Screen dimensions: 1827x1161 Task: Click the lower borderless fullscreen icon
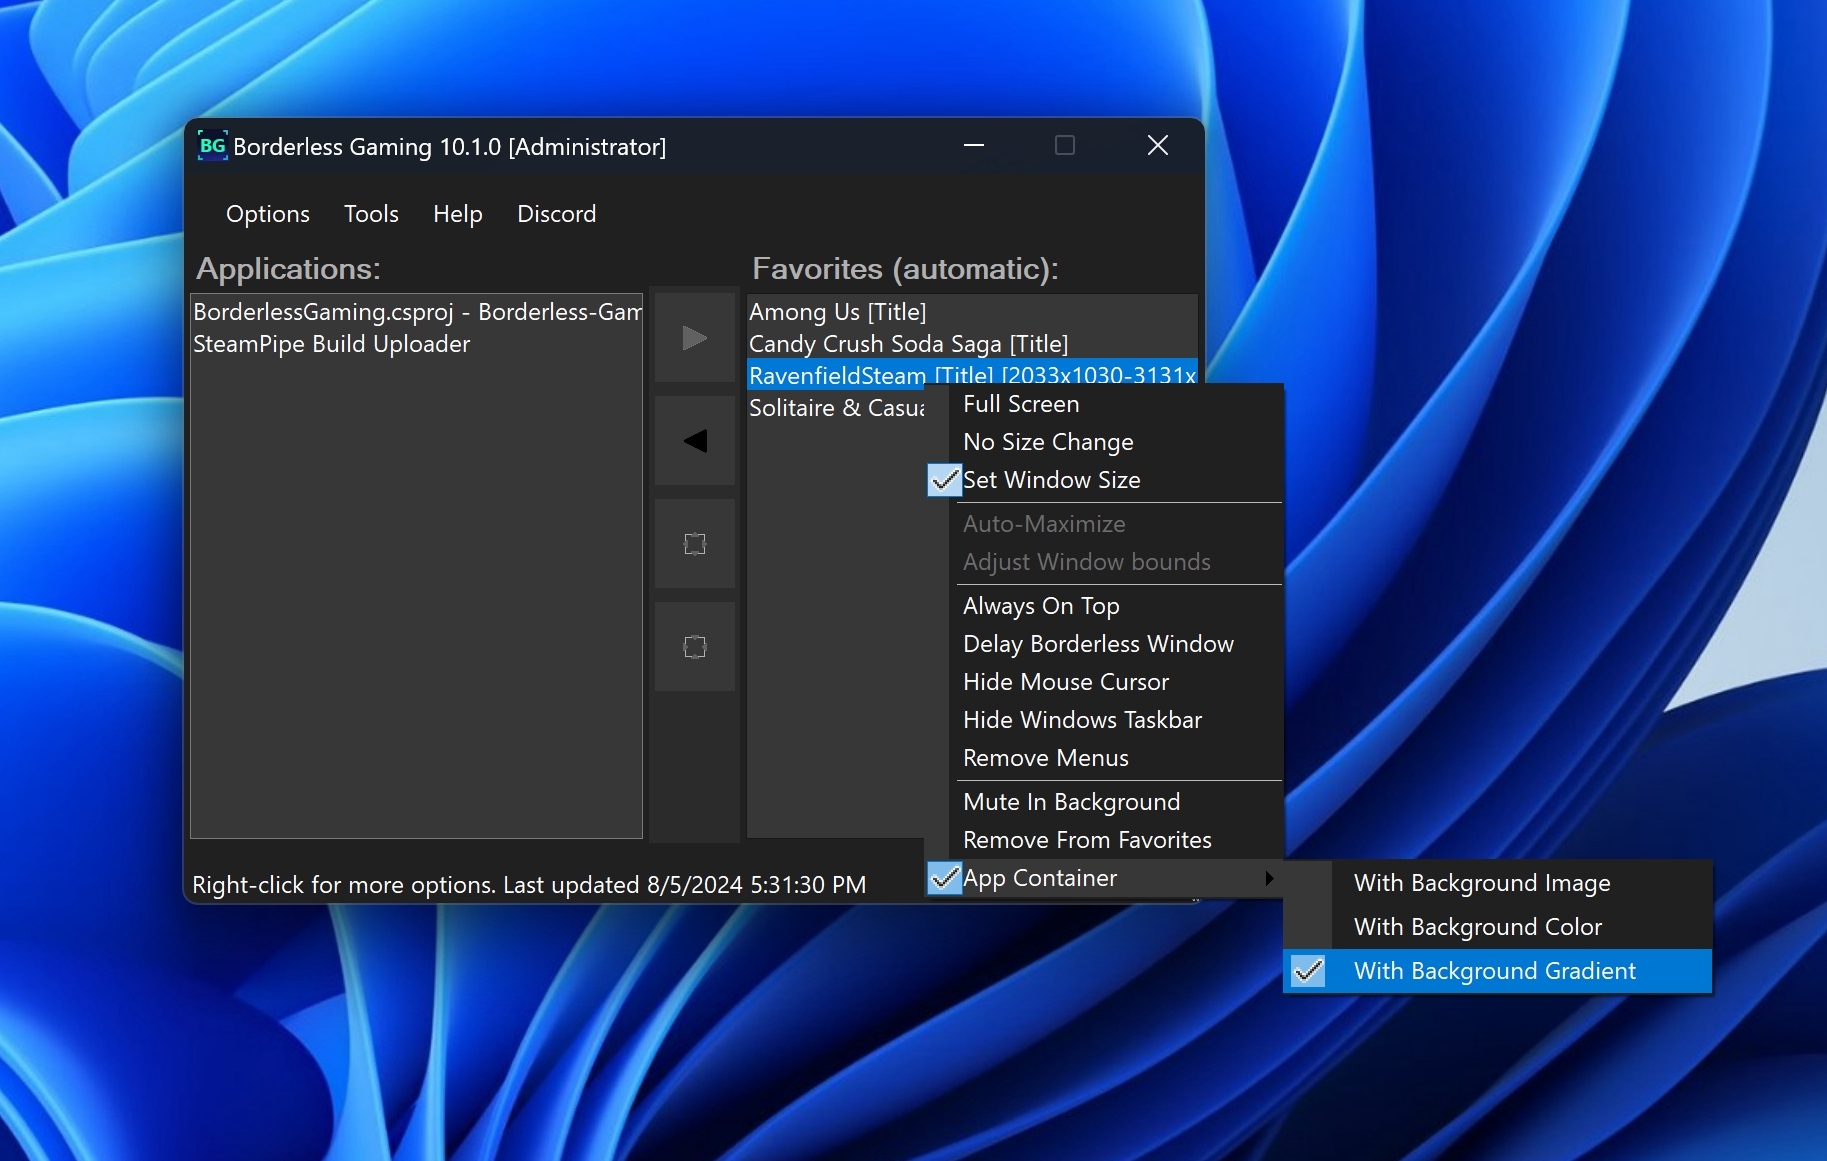[x=694, y=647]
